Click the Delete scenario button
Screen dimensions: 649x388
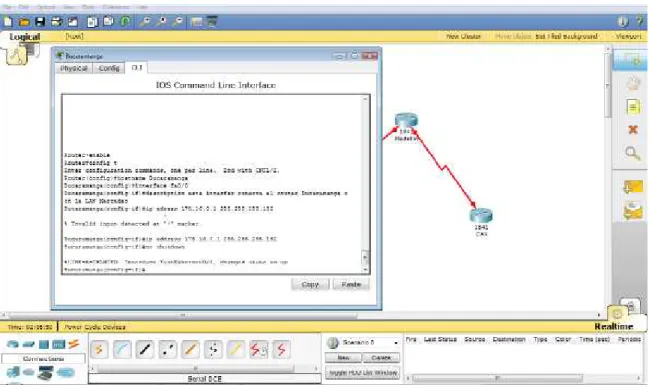point(381,357)
